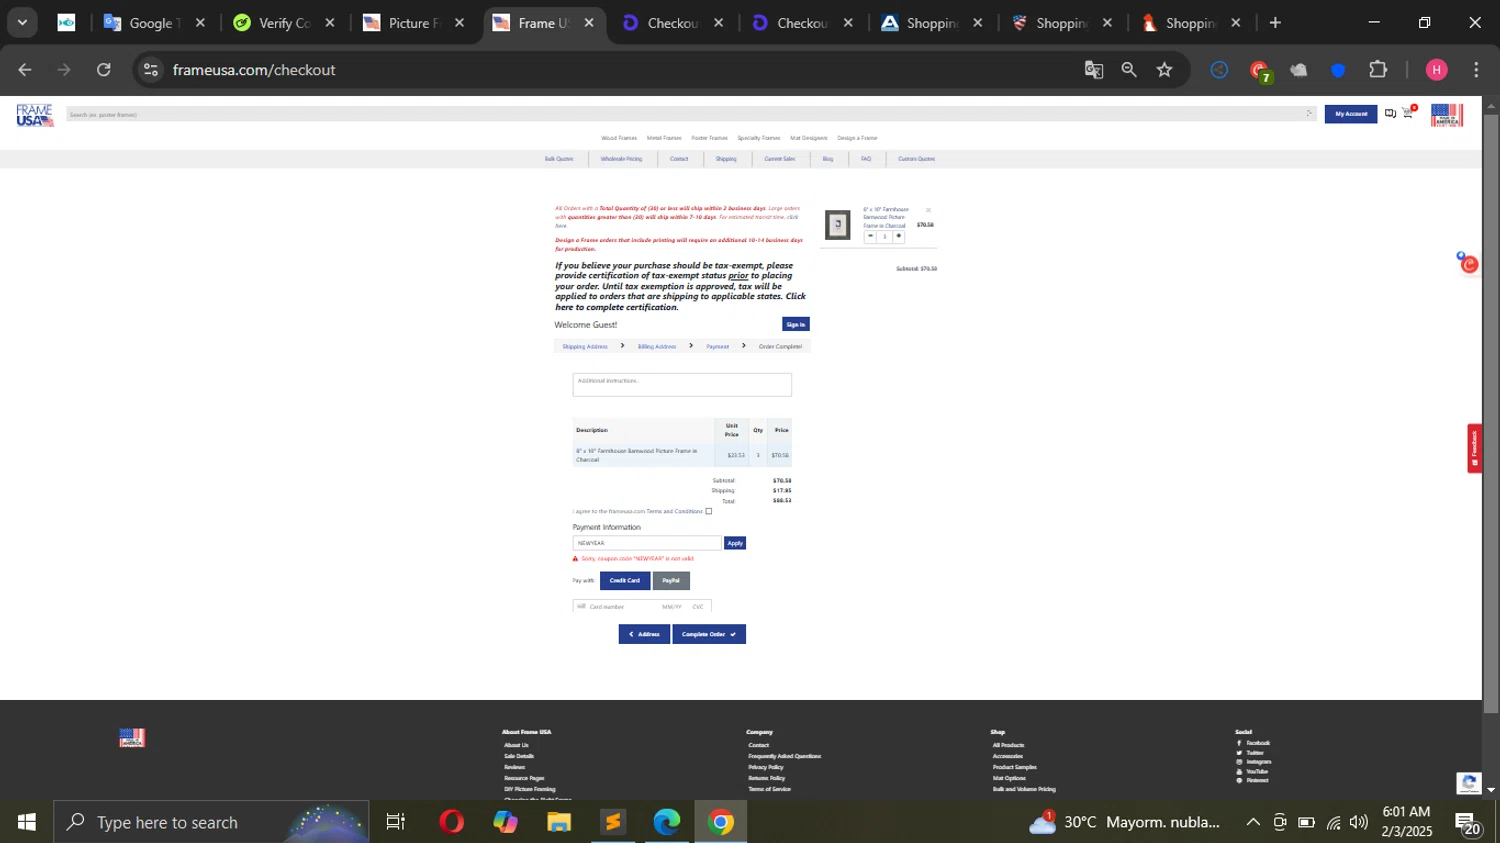1500x843 pixels.
Task: Click the coupon code field containing NEWYEAR
Action: pyautogui.click(x=647, y=543)
